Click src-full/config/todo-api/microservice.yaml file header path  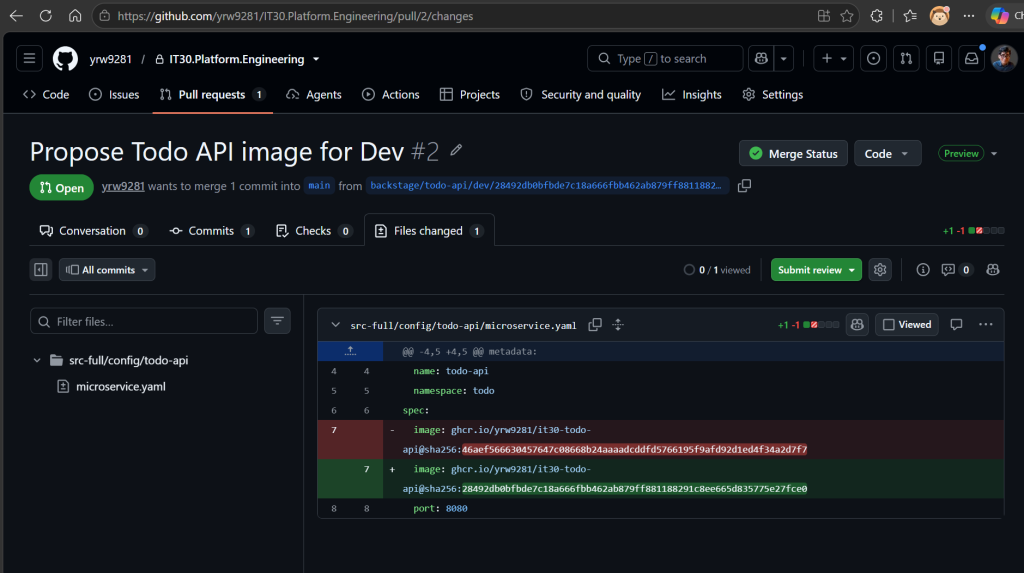click(463, 325)
